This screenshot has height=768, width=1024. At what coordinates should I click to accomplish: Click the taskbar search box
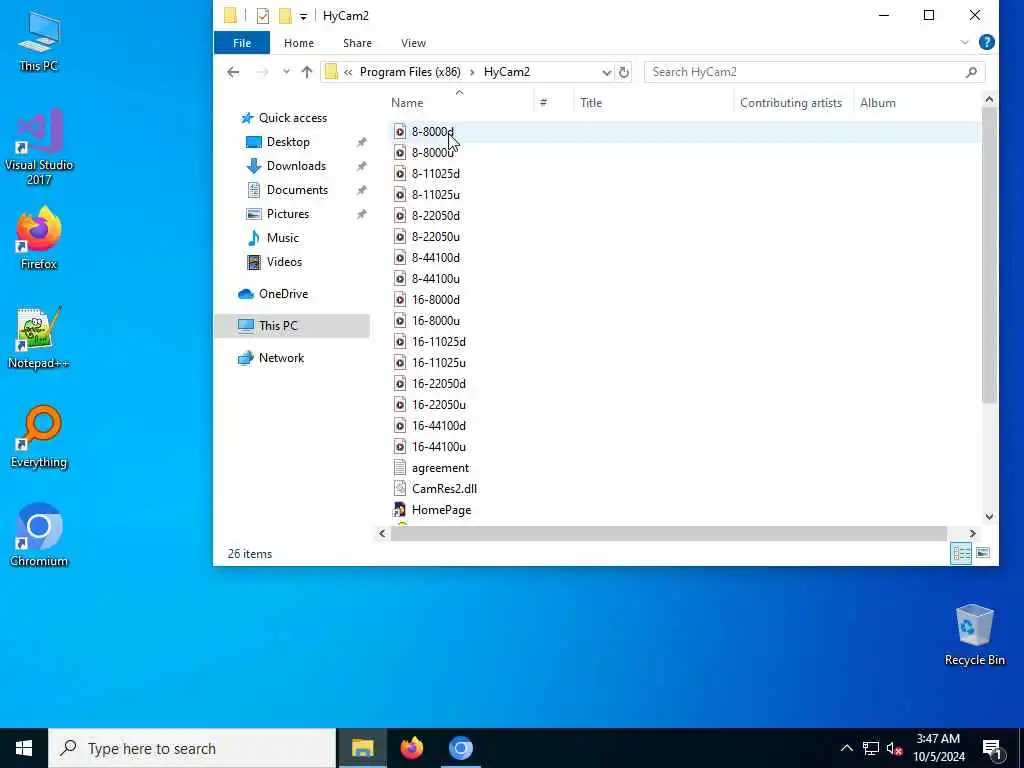coord(192,748)
